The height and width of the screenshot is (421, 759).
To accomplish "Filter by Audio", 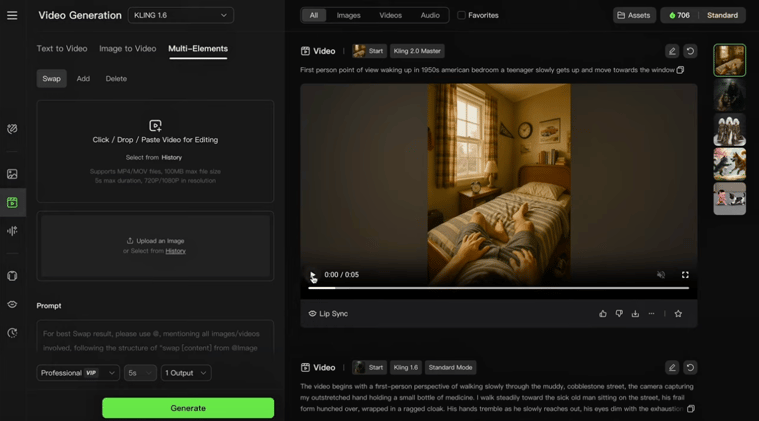I will point(430,15).
